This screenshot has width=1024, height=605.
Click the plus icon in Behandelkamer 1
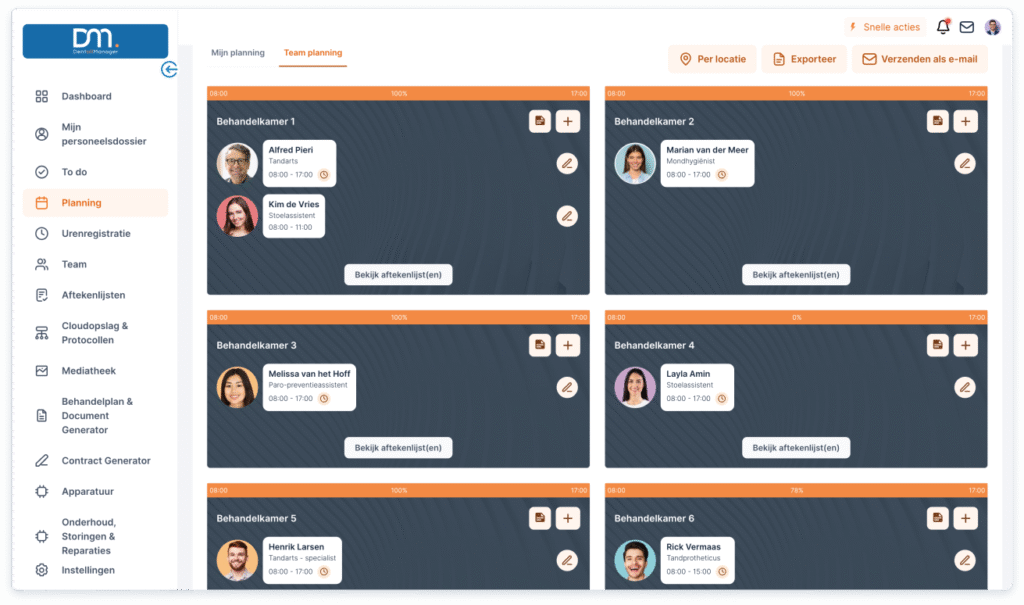click(x=567, y=121)
